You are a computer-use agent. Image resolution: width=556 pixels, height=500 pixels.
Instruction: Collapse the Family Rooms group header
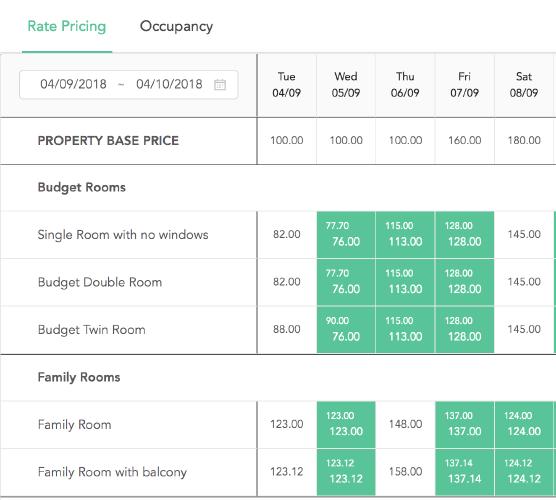(x=79, y=377)
